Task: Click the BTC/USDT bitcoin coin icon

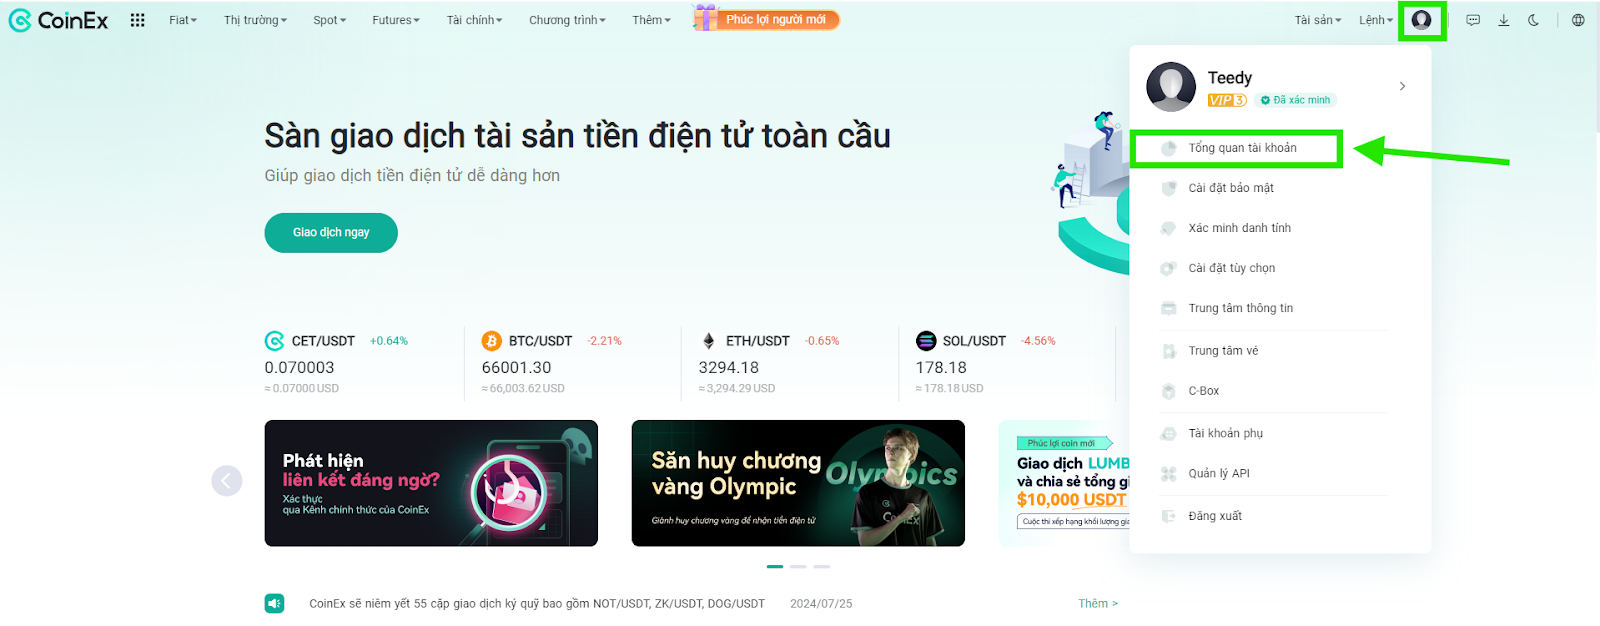Action: point(491,341)
